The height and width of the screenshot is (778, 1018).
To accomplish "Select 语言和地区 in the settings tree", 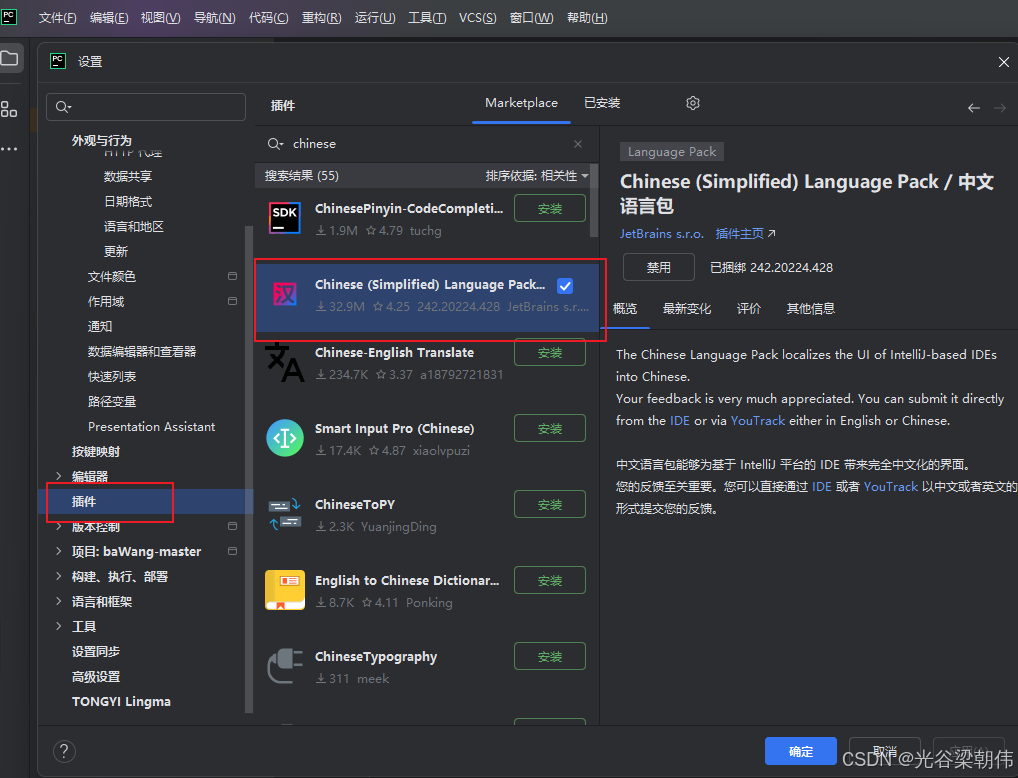I will pyautogui.click(x=134, y=227).
